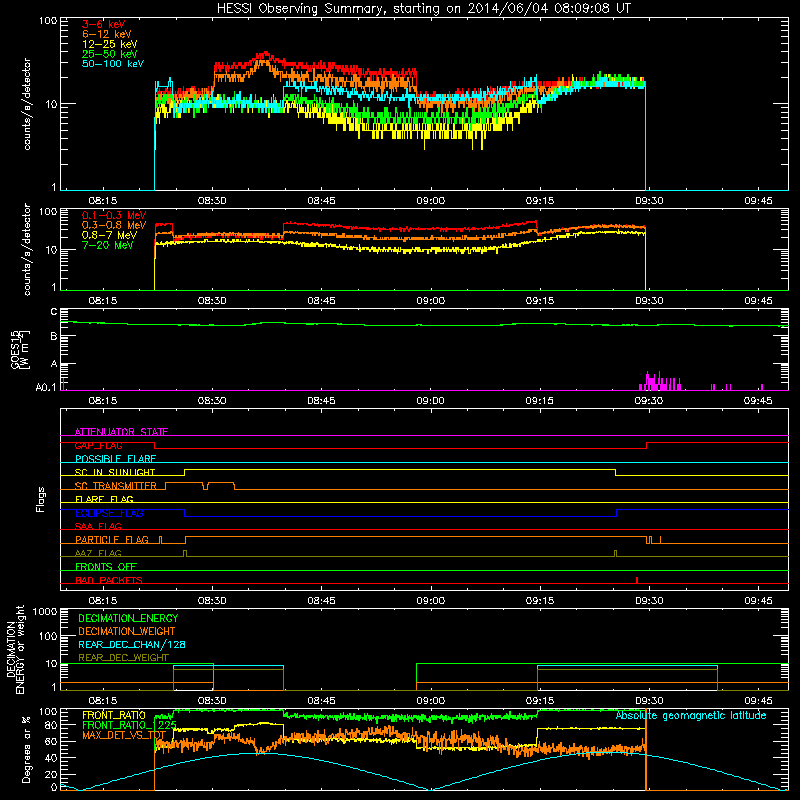Select the FLARE_FLAG label
The width and height of the screenshot is (800, 800).
(x=104, y=499)
